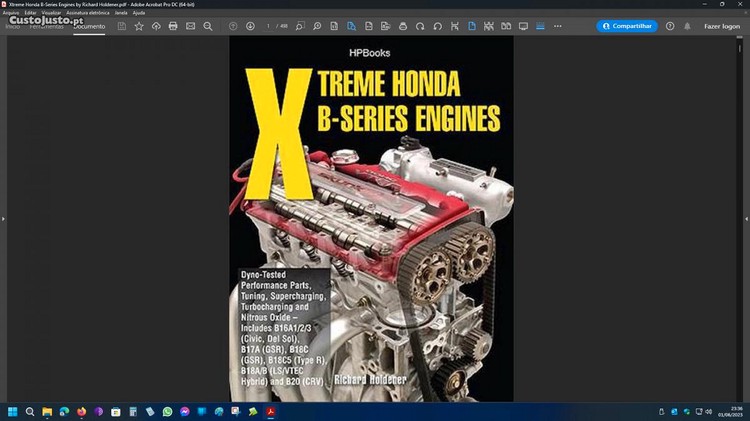Open the Visualizar menu
This screenshot has width=750, height=421.
pos(49,12)
